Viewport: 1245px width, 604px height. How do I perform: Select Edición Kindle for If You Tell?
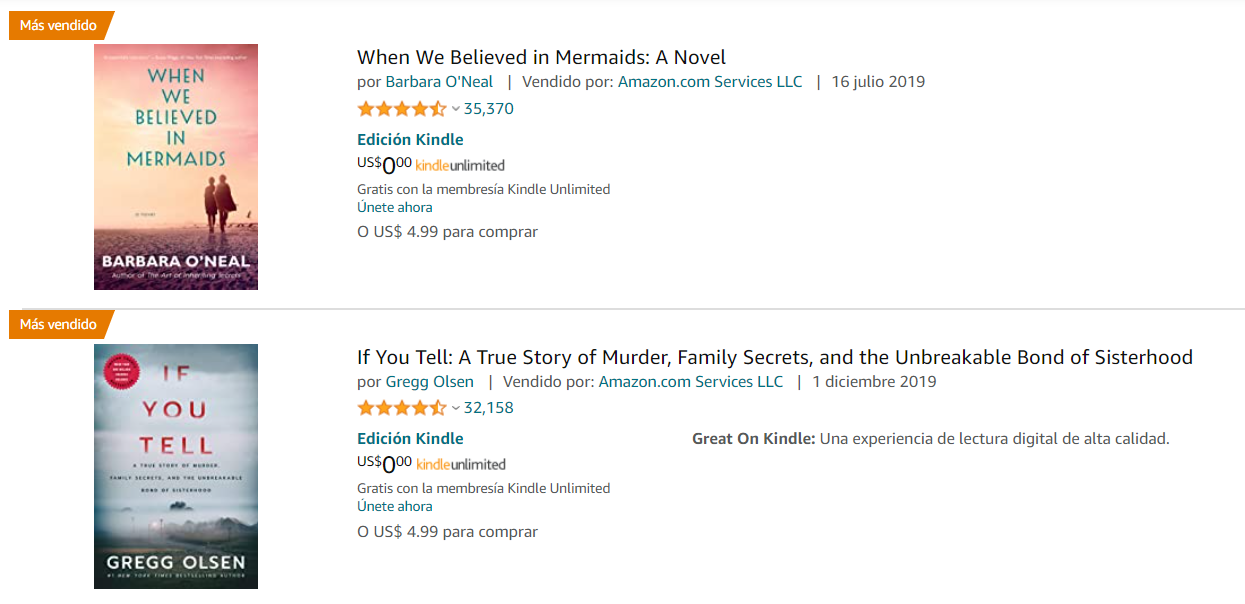pyautogui.click(x=410, y=438)
